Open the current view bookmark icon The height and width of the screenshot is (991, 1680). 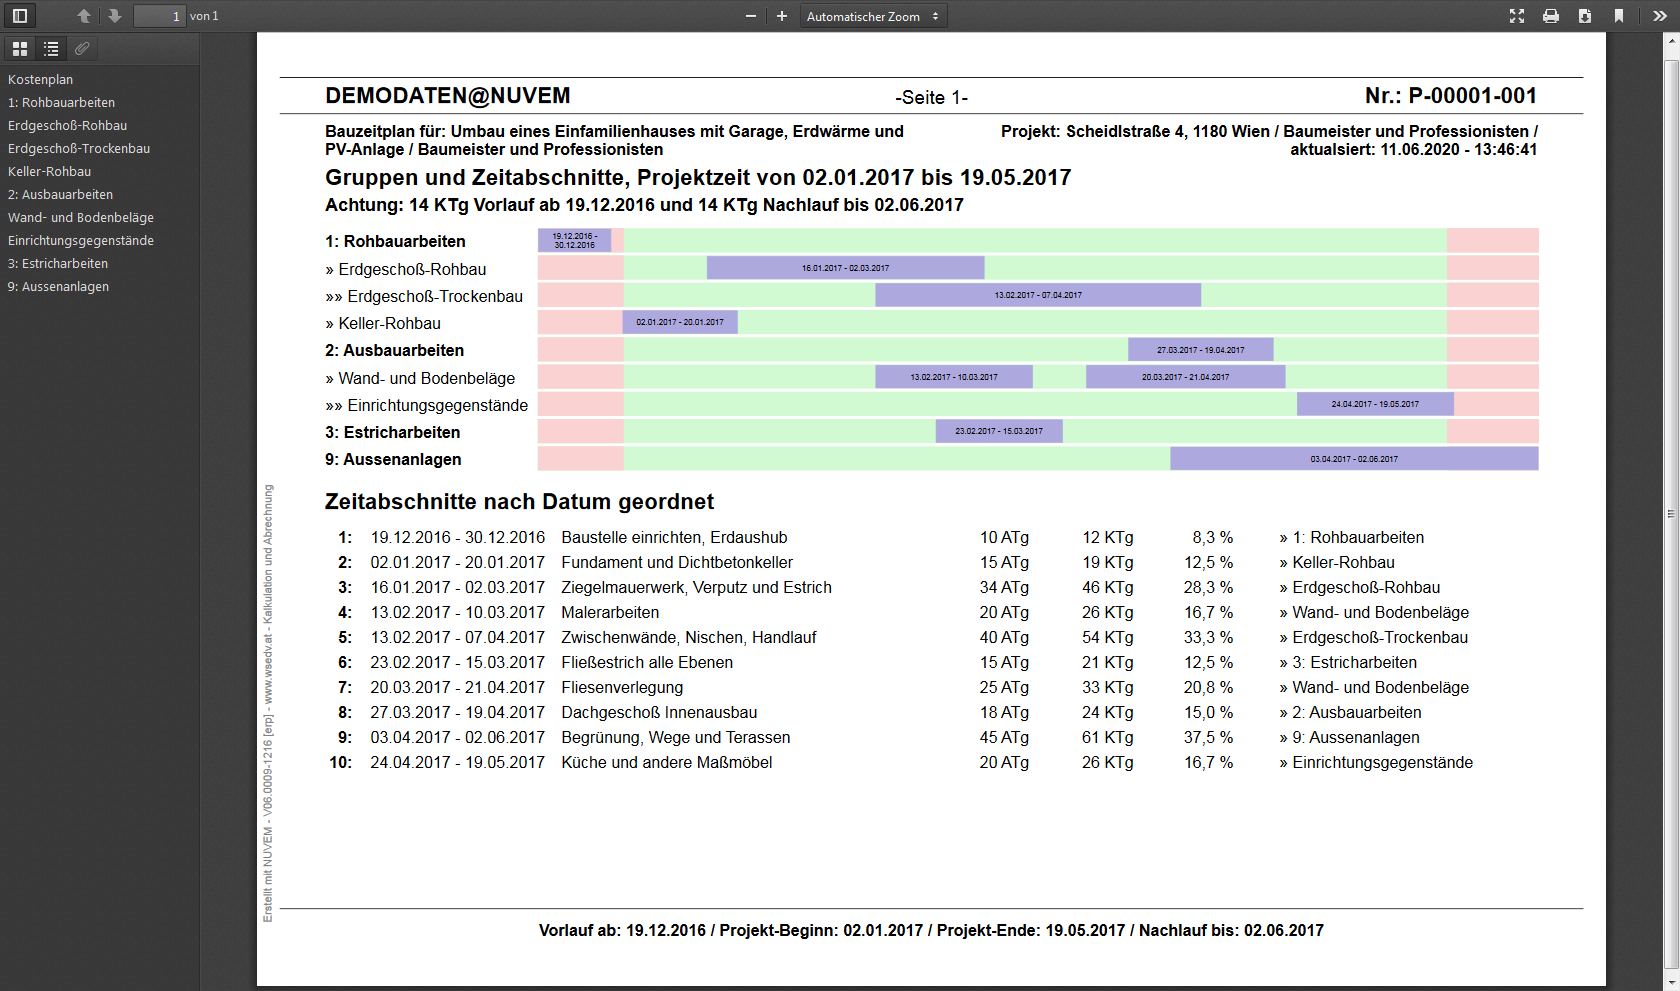pos(1619,16)
